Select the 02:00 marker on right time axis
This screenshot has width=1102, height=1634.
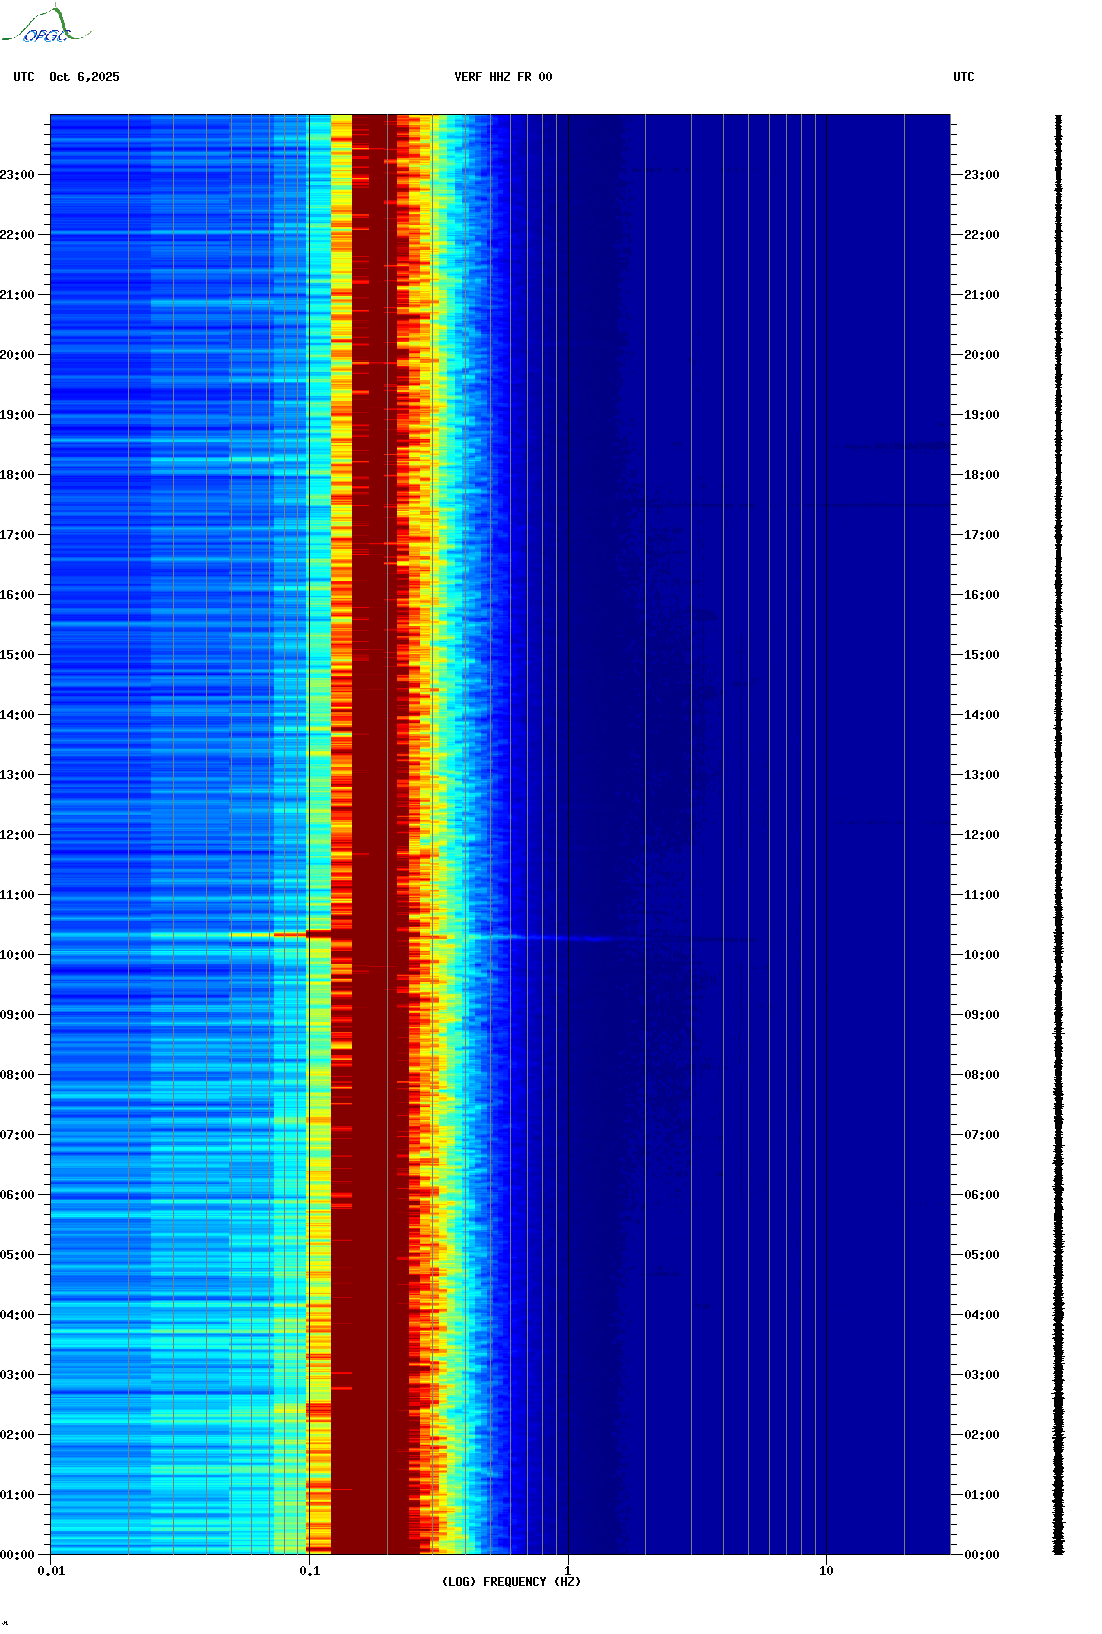click(981, 1435)
